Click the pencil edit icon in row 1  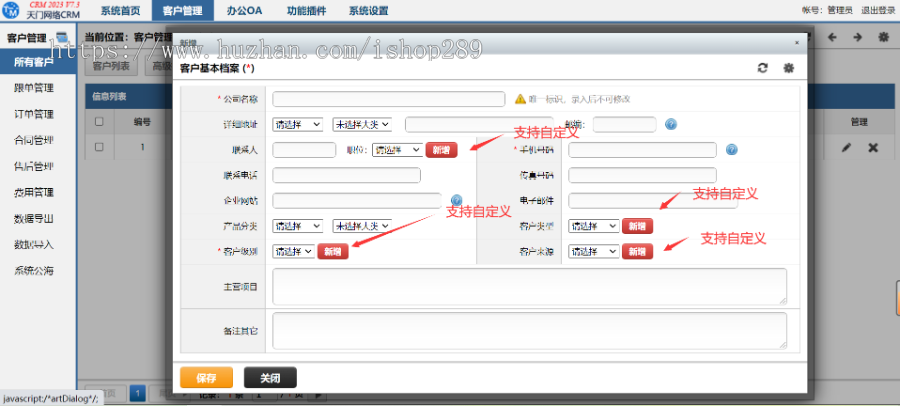coord(846,148)
